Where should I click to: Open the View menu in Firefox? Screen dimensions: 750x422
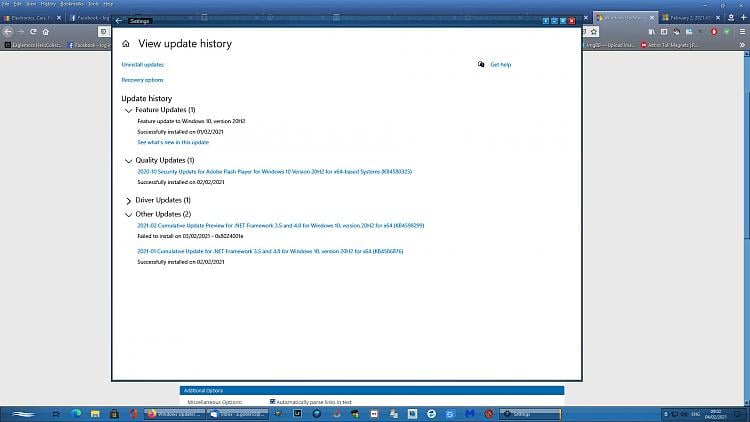click(x=31, y=4)
